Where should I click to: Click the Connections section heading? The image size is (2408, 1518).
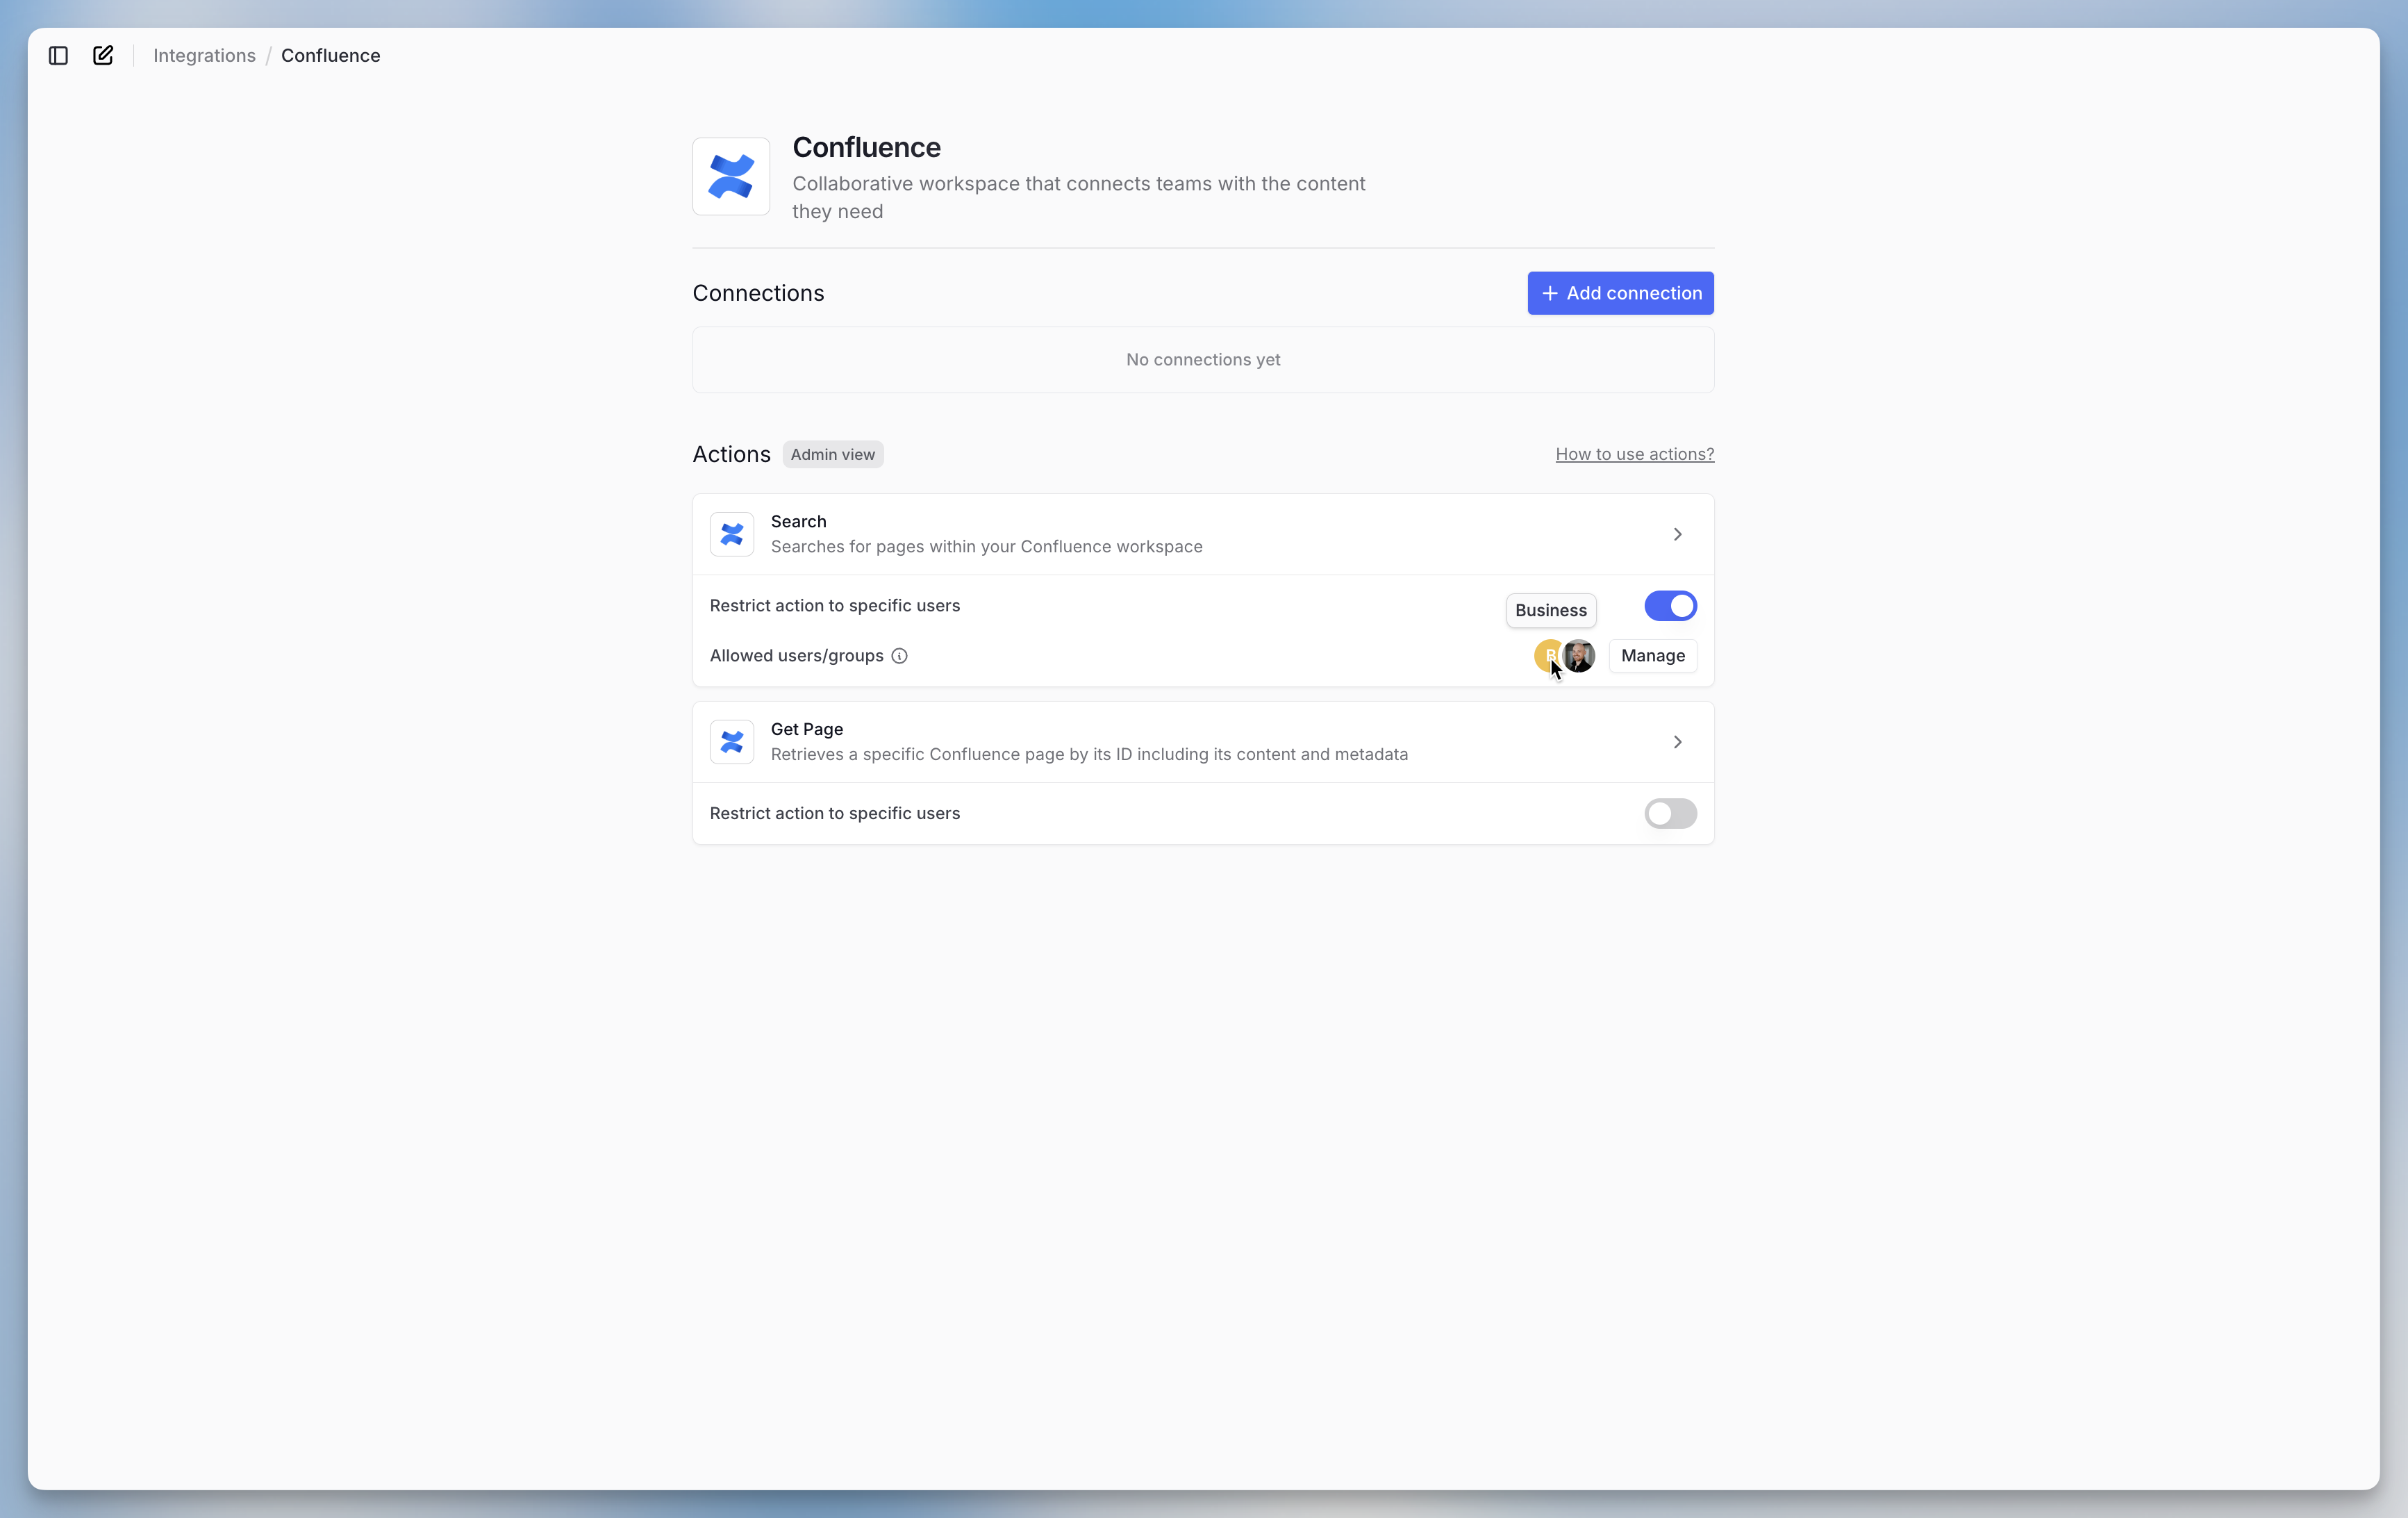pos(758,293)
